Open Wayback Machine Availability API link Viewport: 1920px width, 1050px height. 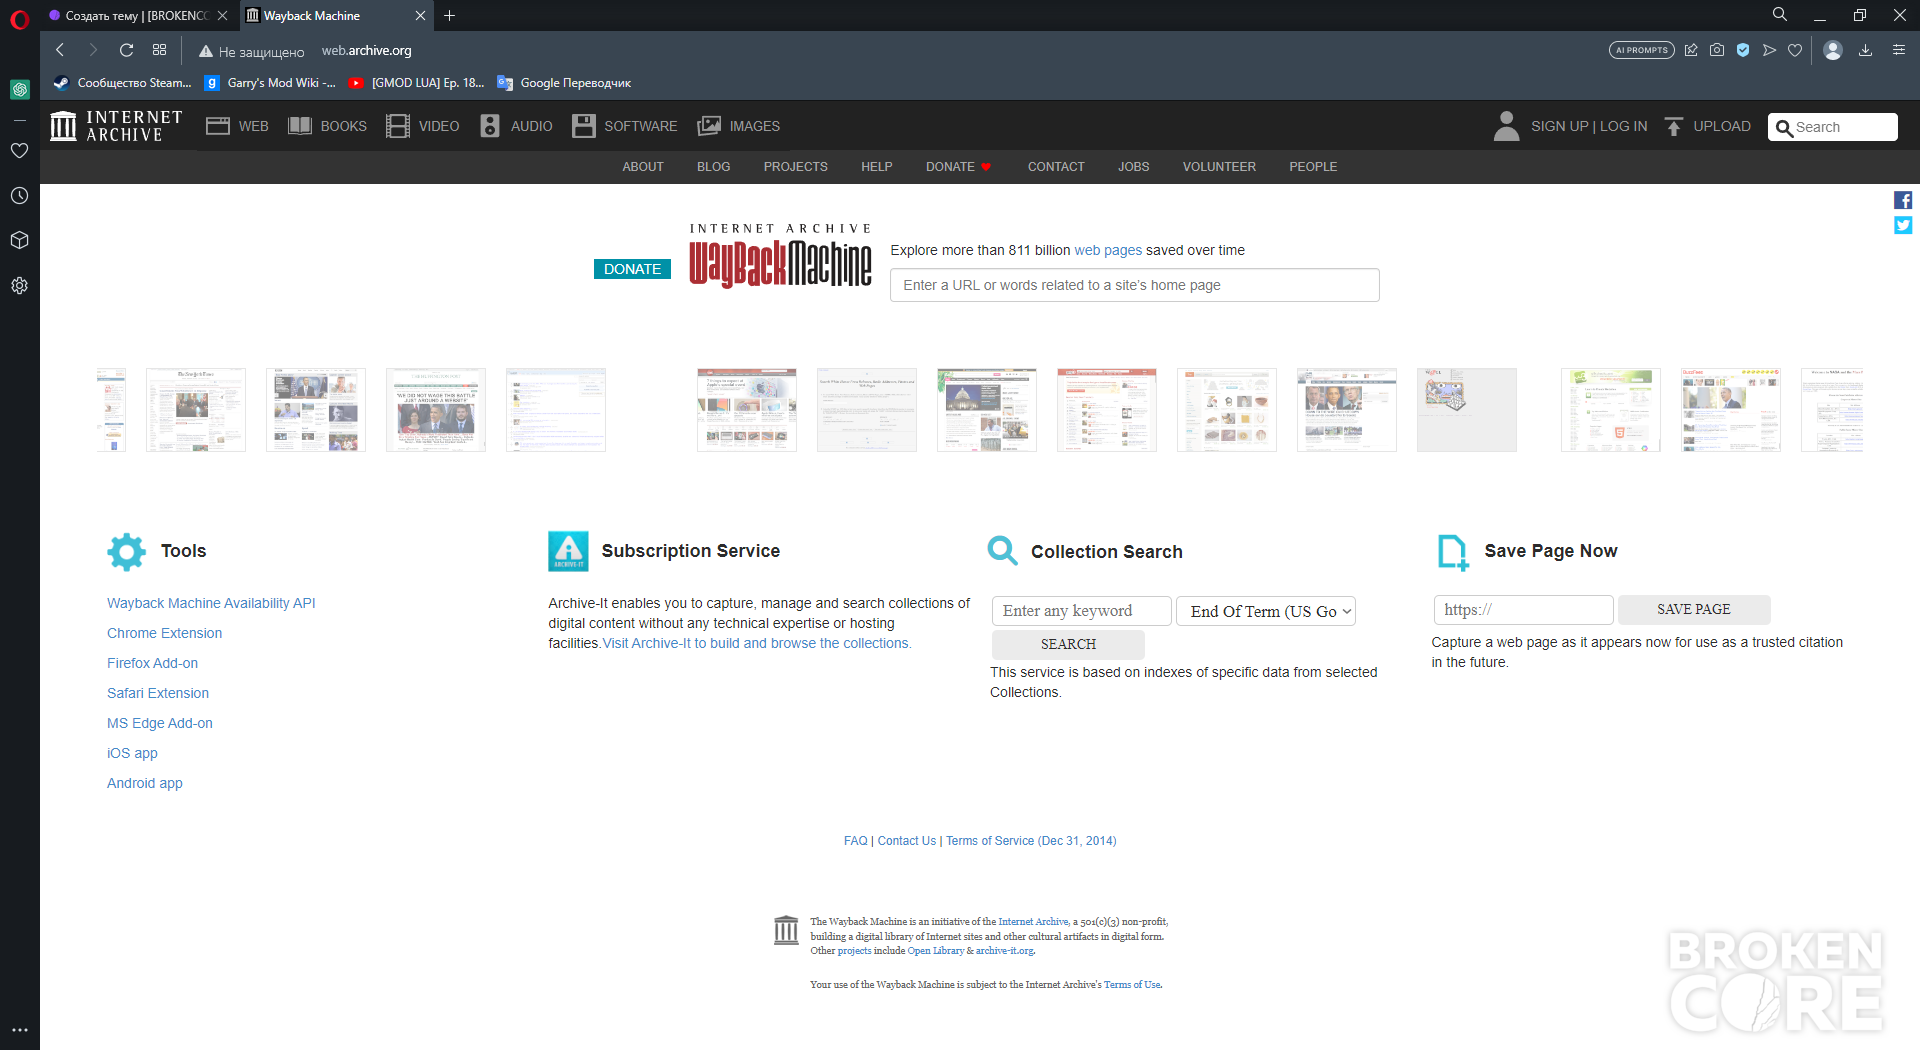[x=211, y=603]
